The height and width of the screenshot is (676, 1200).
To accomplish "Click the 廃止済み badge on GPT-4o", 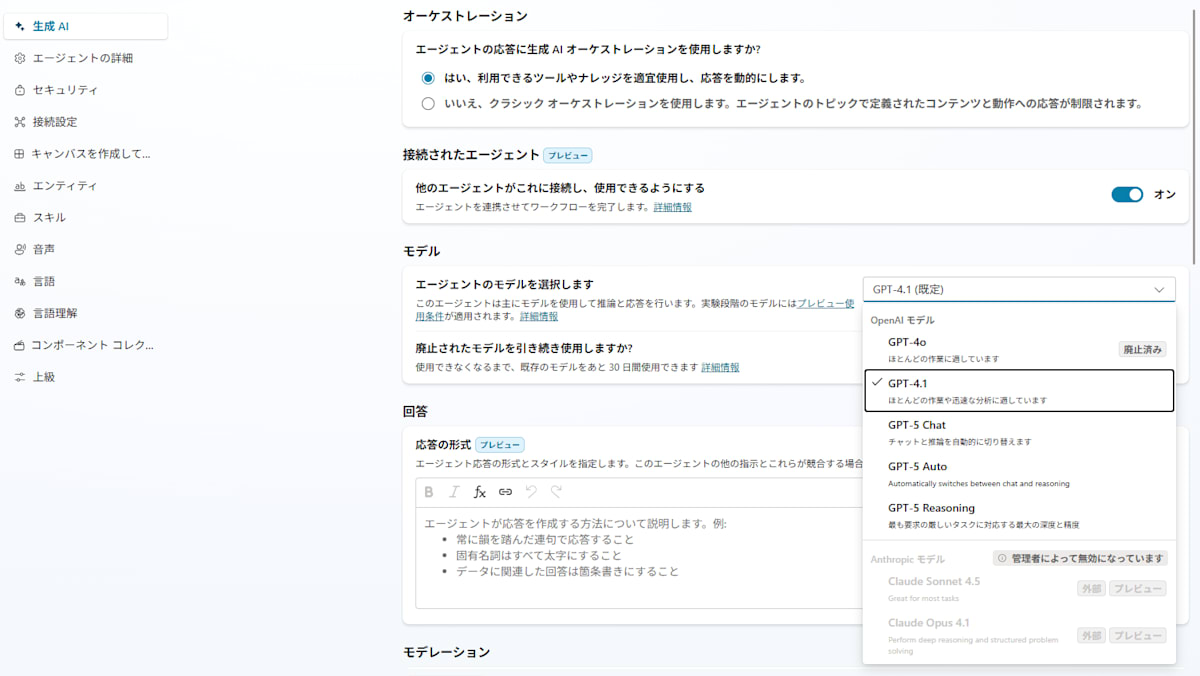I will 1142,350.
